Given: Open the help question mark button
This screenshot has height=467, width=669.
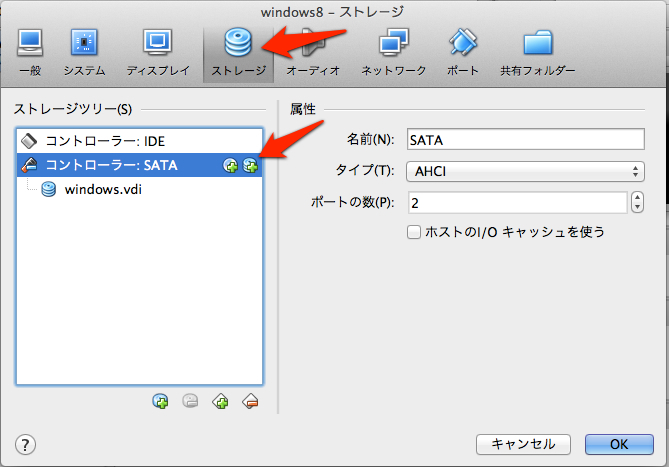Looking at the screenshot, I should point(25,444).
